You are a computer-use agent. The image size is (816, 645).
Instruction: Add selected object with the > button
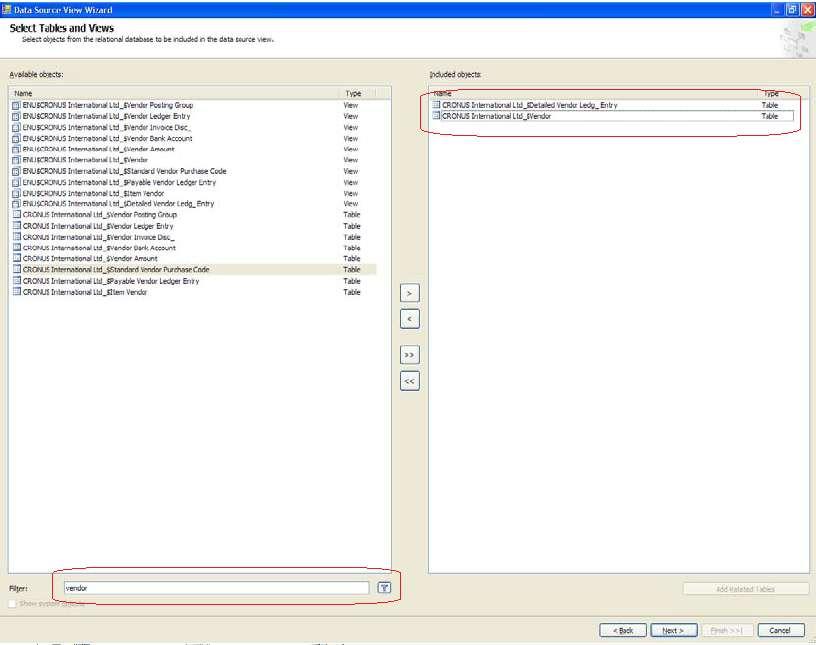pyautogui.click(x=410, y=294)
